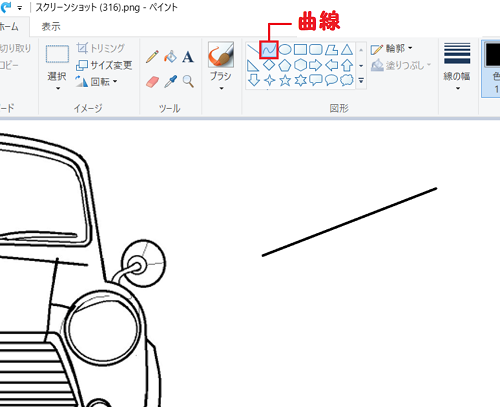Choose the Rounded rectangle shape
The width and height of the screenshot is (500, 407).
tap(316, 50)
